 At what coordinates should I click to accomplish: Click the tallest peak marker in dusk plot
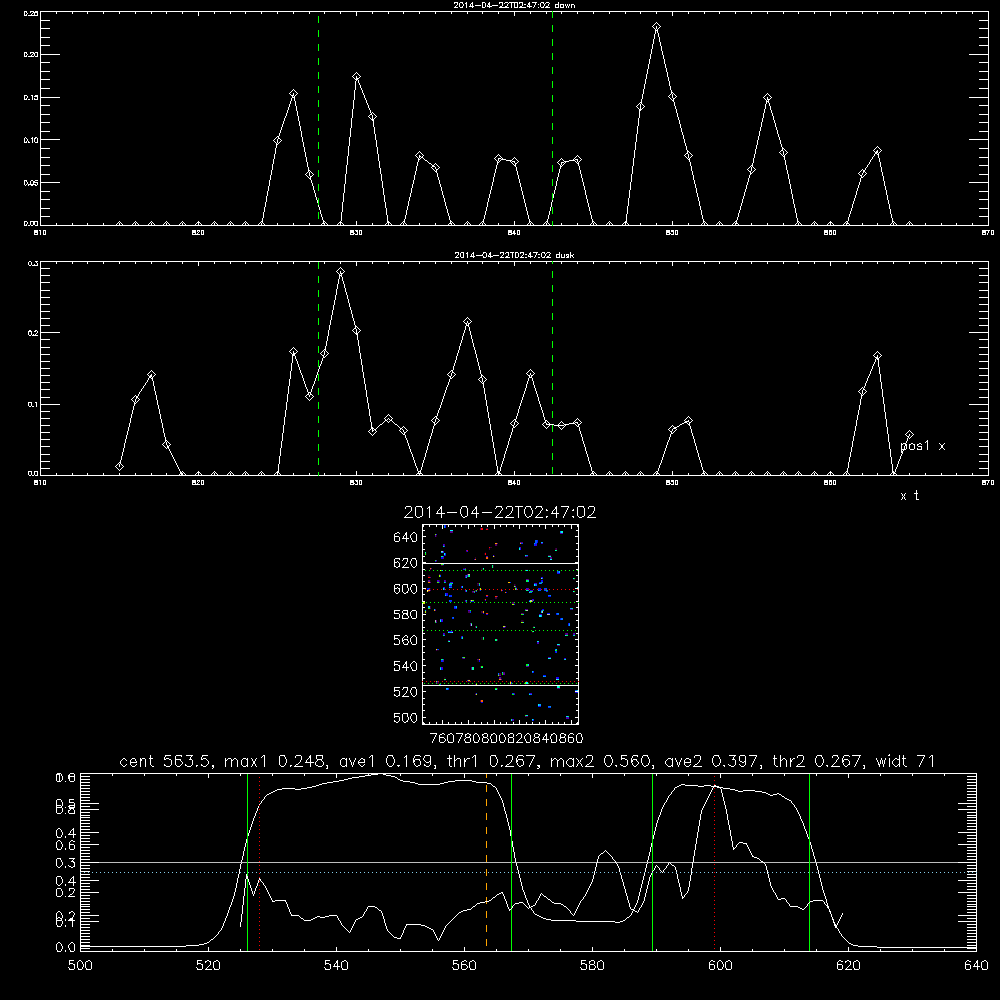tap(341, 272)
